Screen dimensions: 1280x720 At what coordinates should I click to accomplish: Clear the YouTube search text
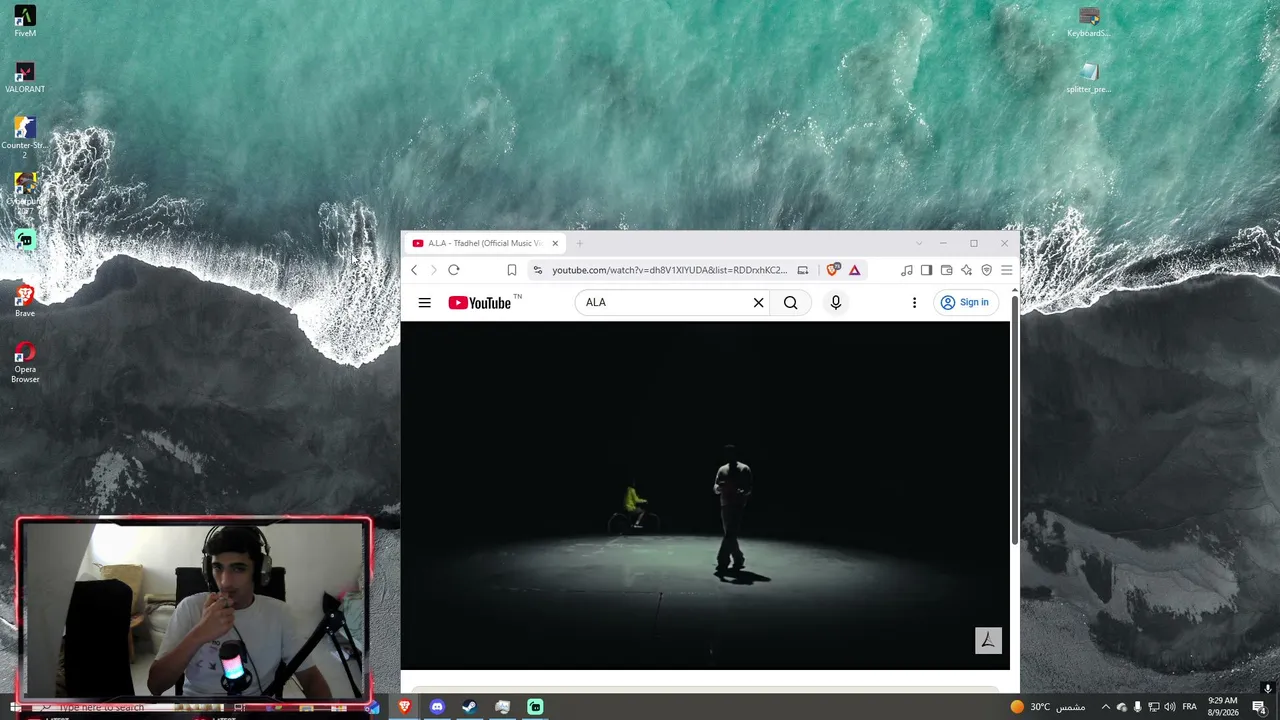point(759,302)
